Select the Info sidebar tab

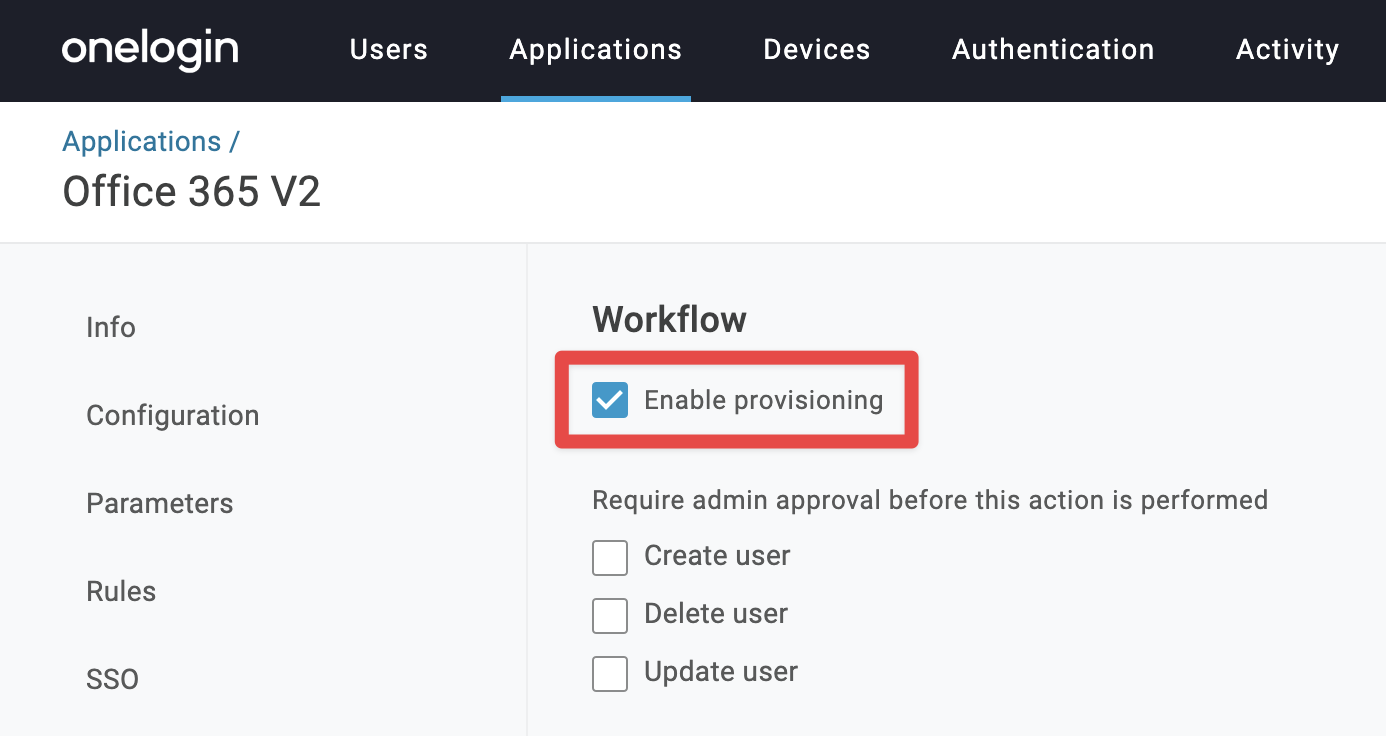click(x=111, y=328)
